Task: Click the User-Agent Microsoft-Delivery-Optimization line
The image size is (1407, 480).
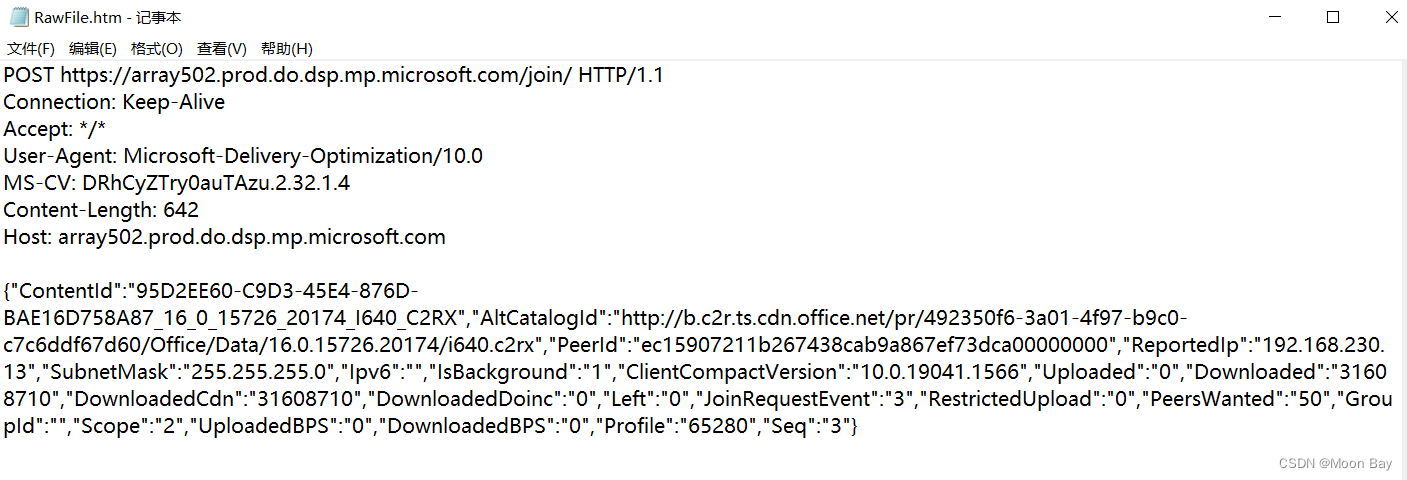Action: click(x=243, y=156)
